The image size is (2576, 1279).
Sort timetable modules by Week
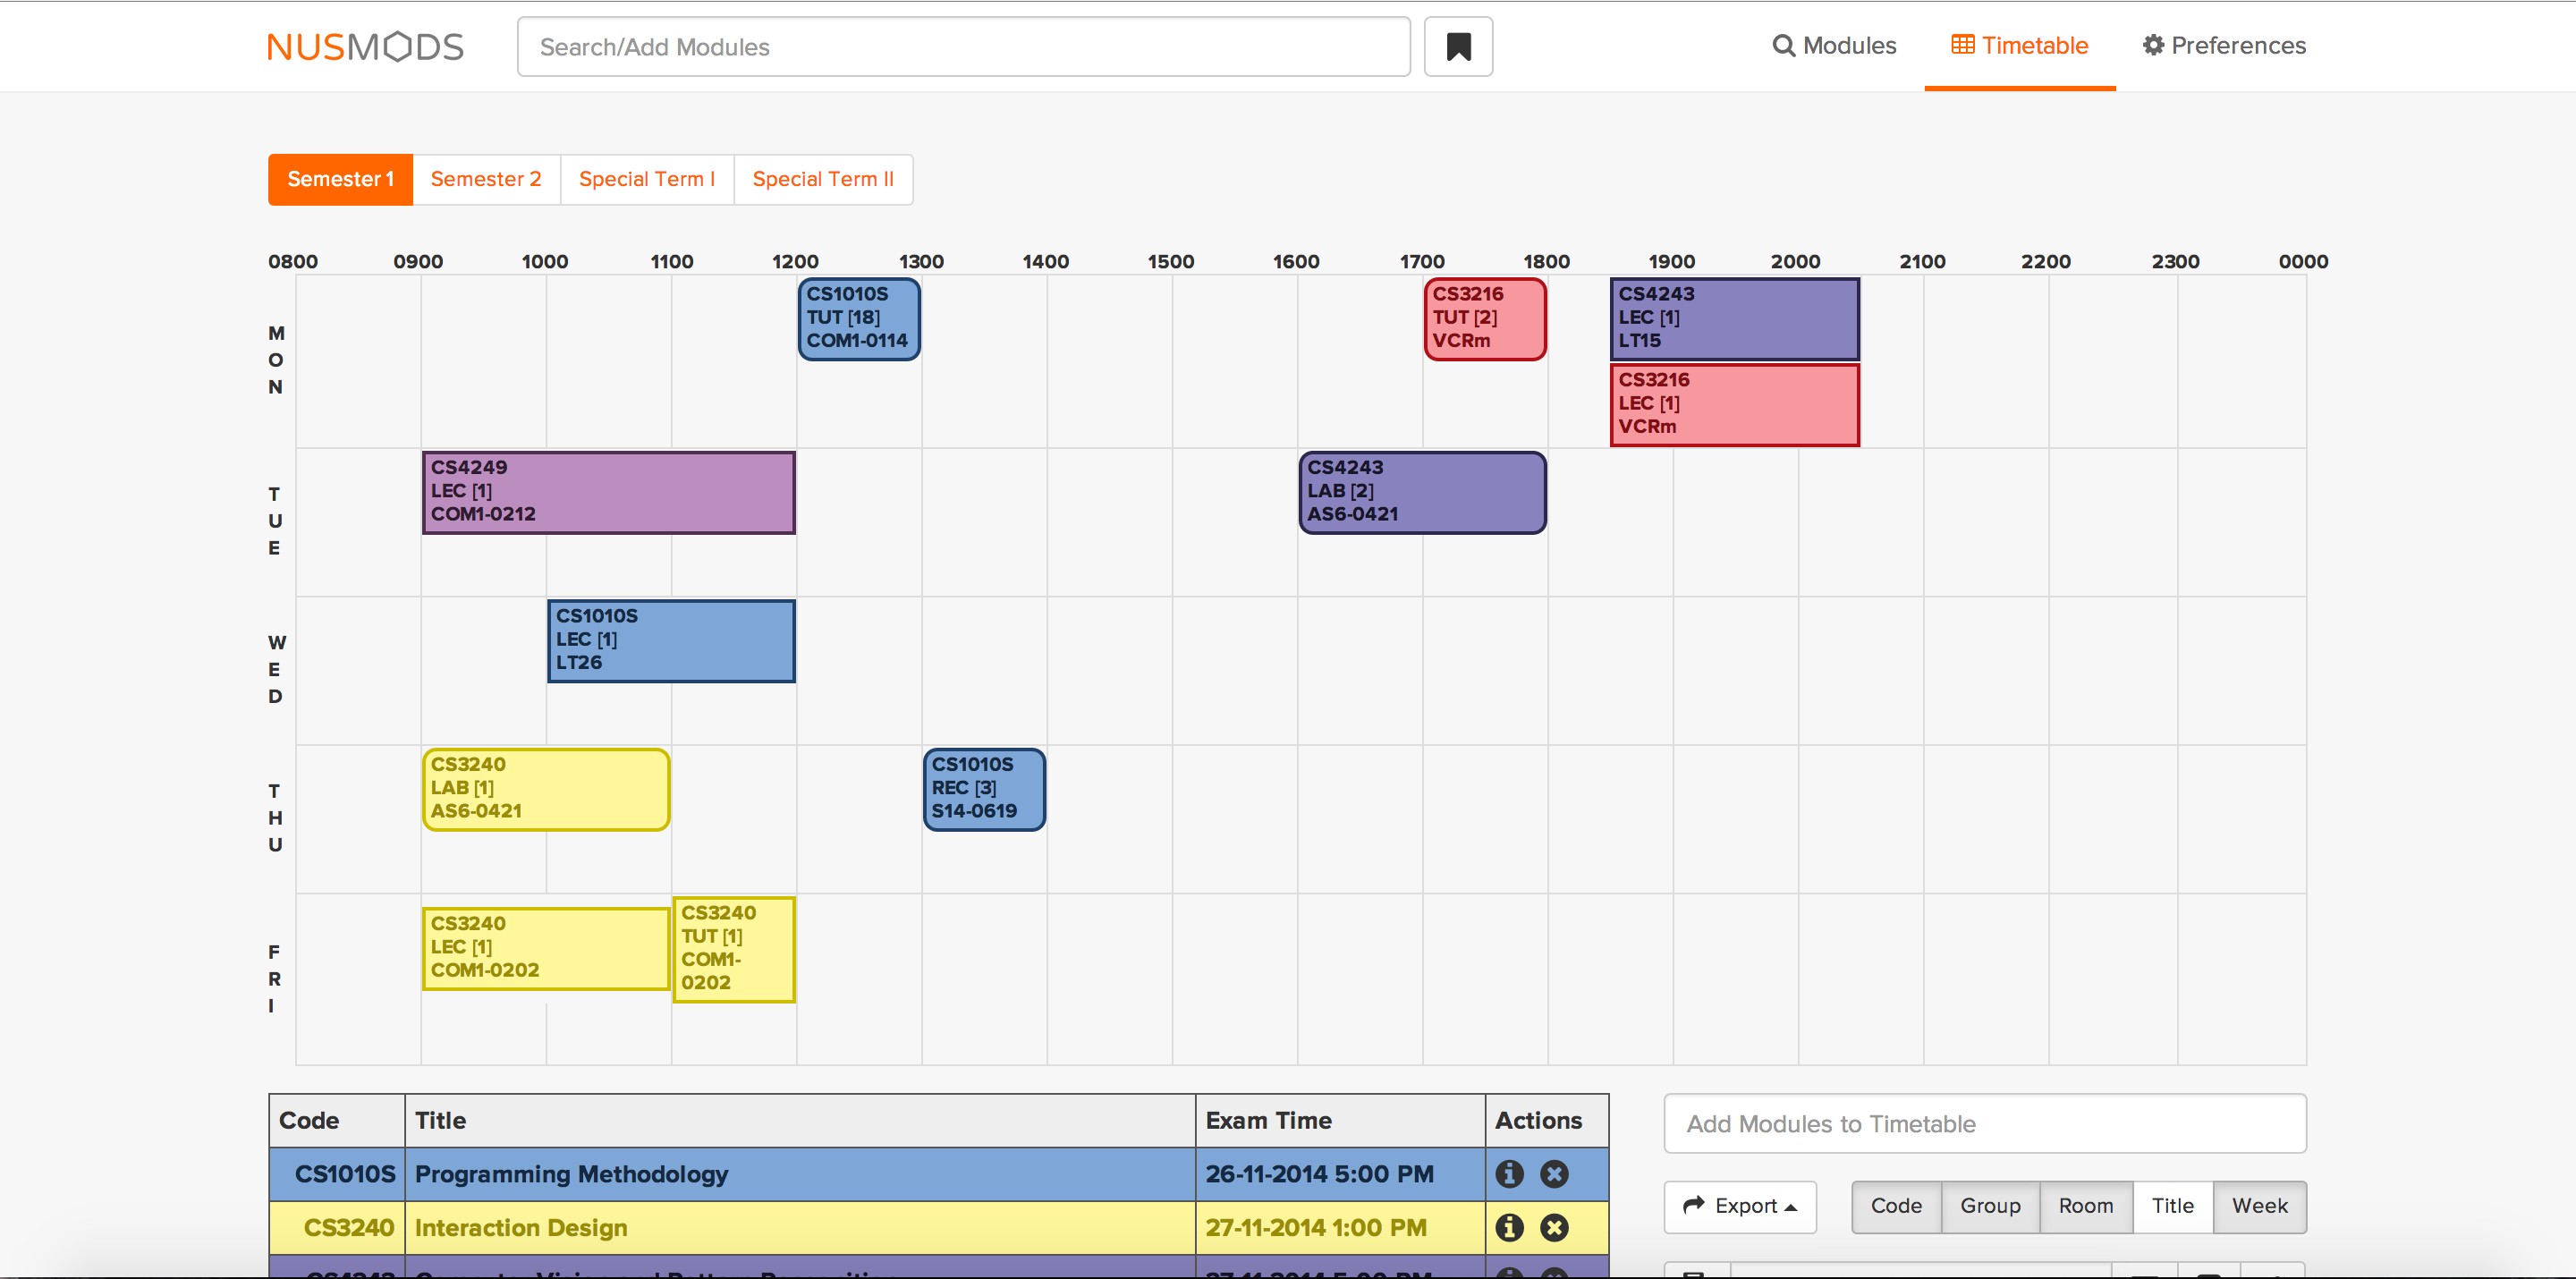(x=2258, y=1207)
